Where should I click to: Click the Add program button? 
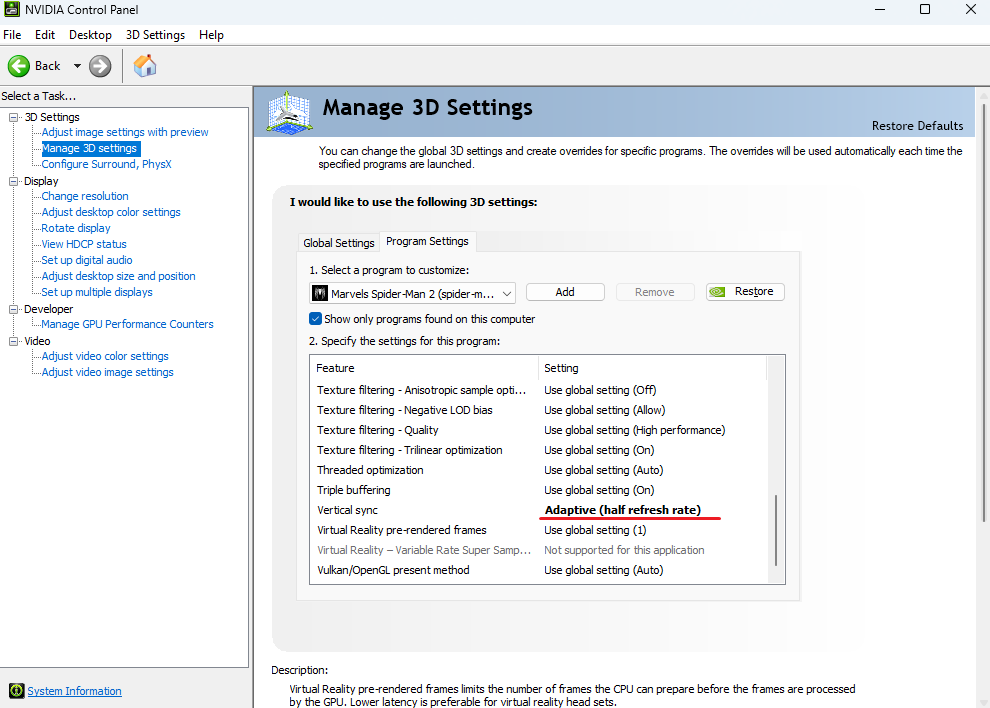[x=565, y=292]
